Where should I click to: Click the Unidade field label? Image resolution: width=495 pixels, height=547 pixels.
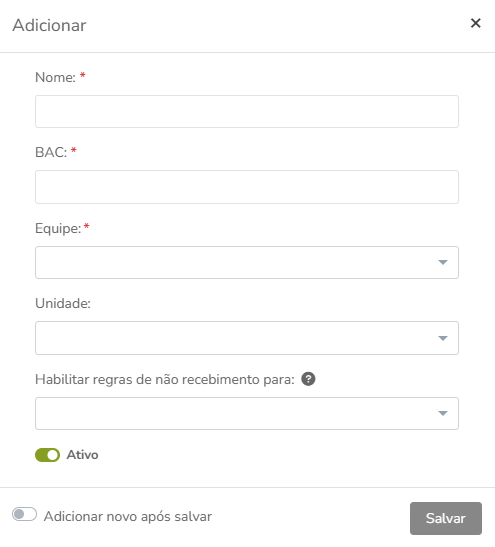click(x=63, y=304)
